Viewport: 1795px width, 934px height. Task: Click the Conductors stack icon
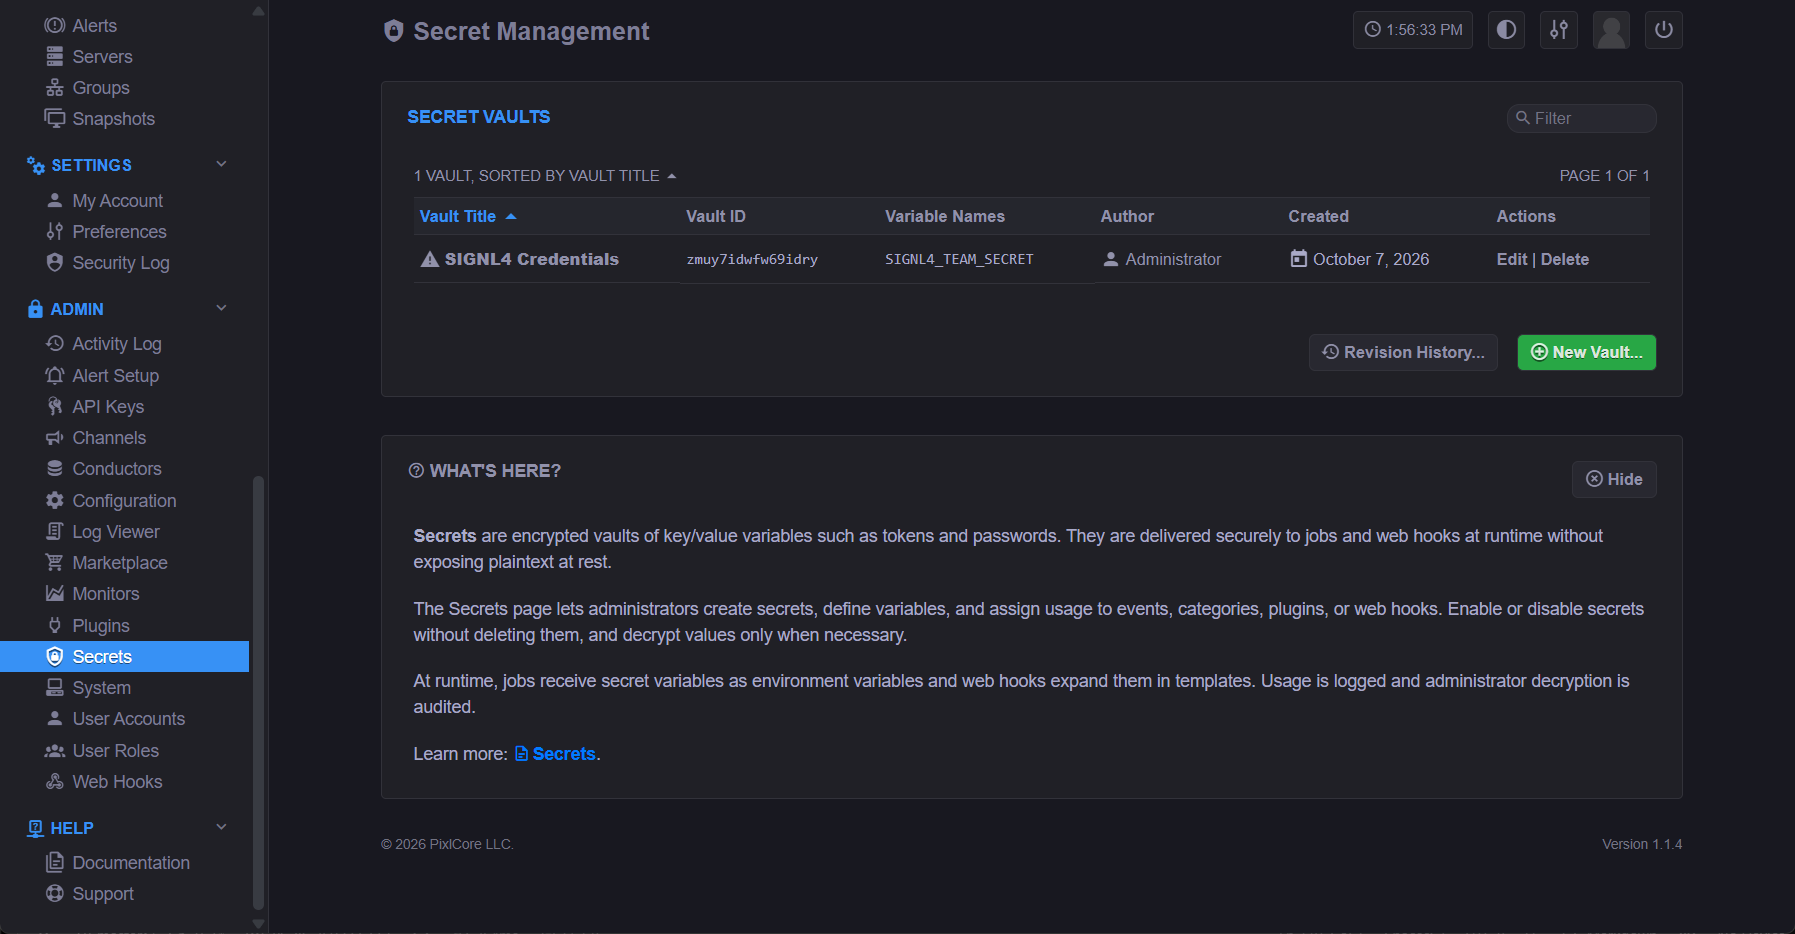click(x=55, y=469)
